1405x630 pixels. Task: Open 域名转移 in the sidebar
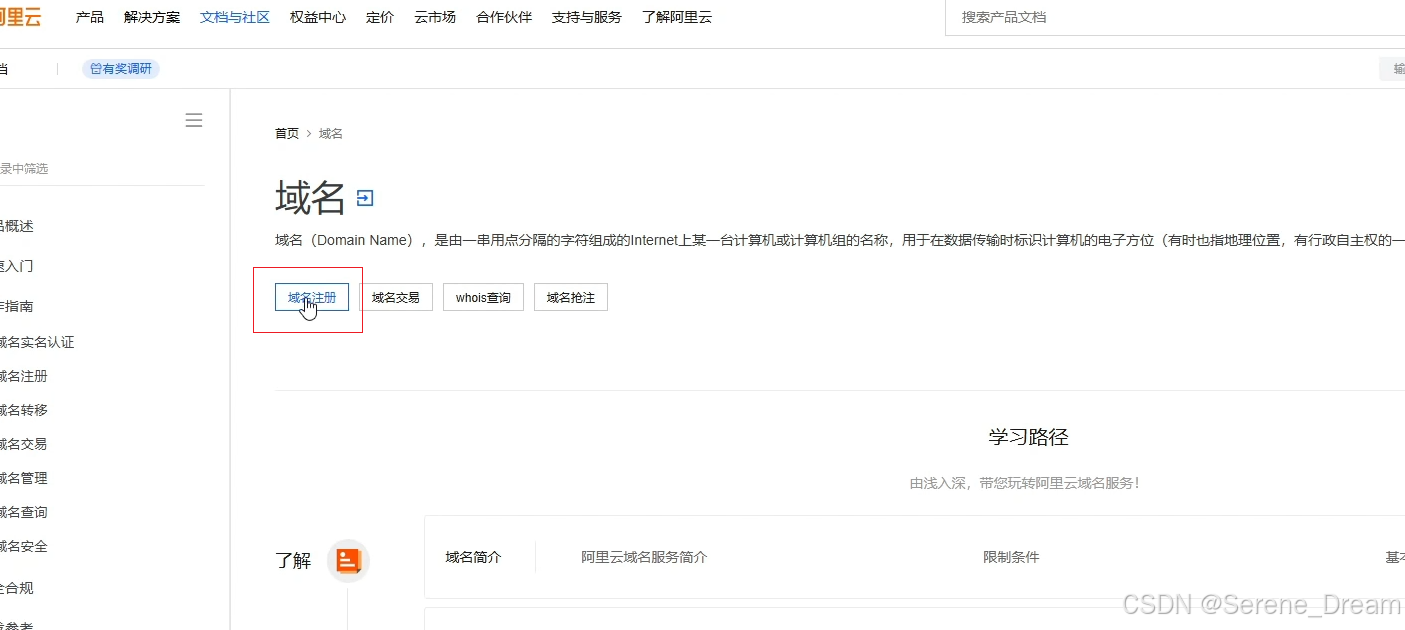24,410
